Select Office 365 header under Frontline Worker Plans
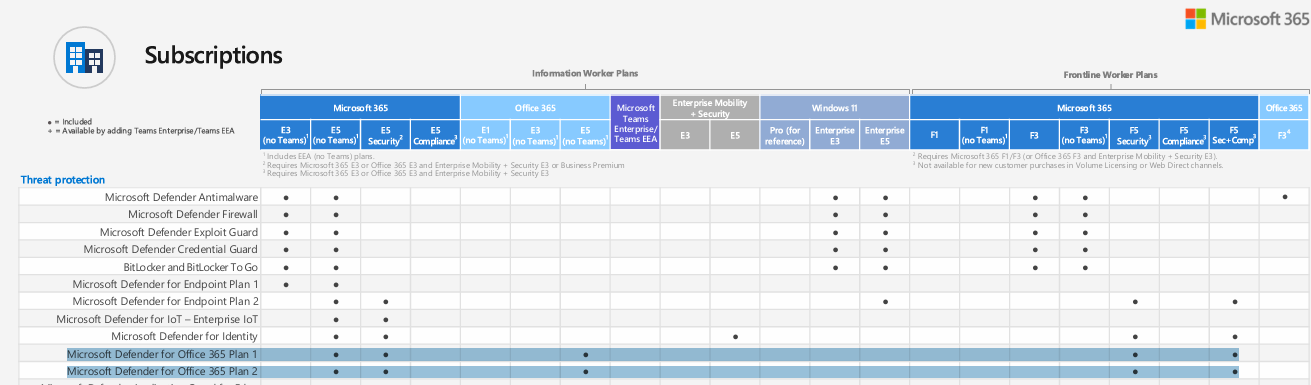 pos(1284,108)
